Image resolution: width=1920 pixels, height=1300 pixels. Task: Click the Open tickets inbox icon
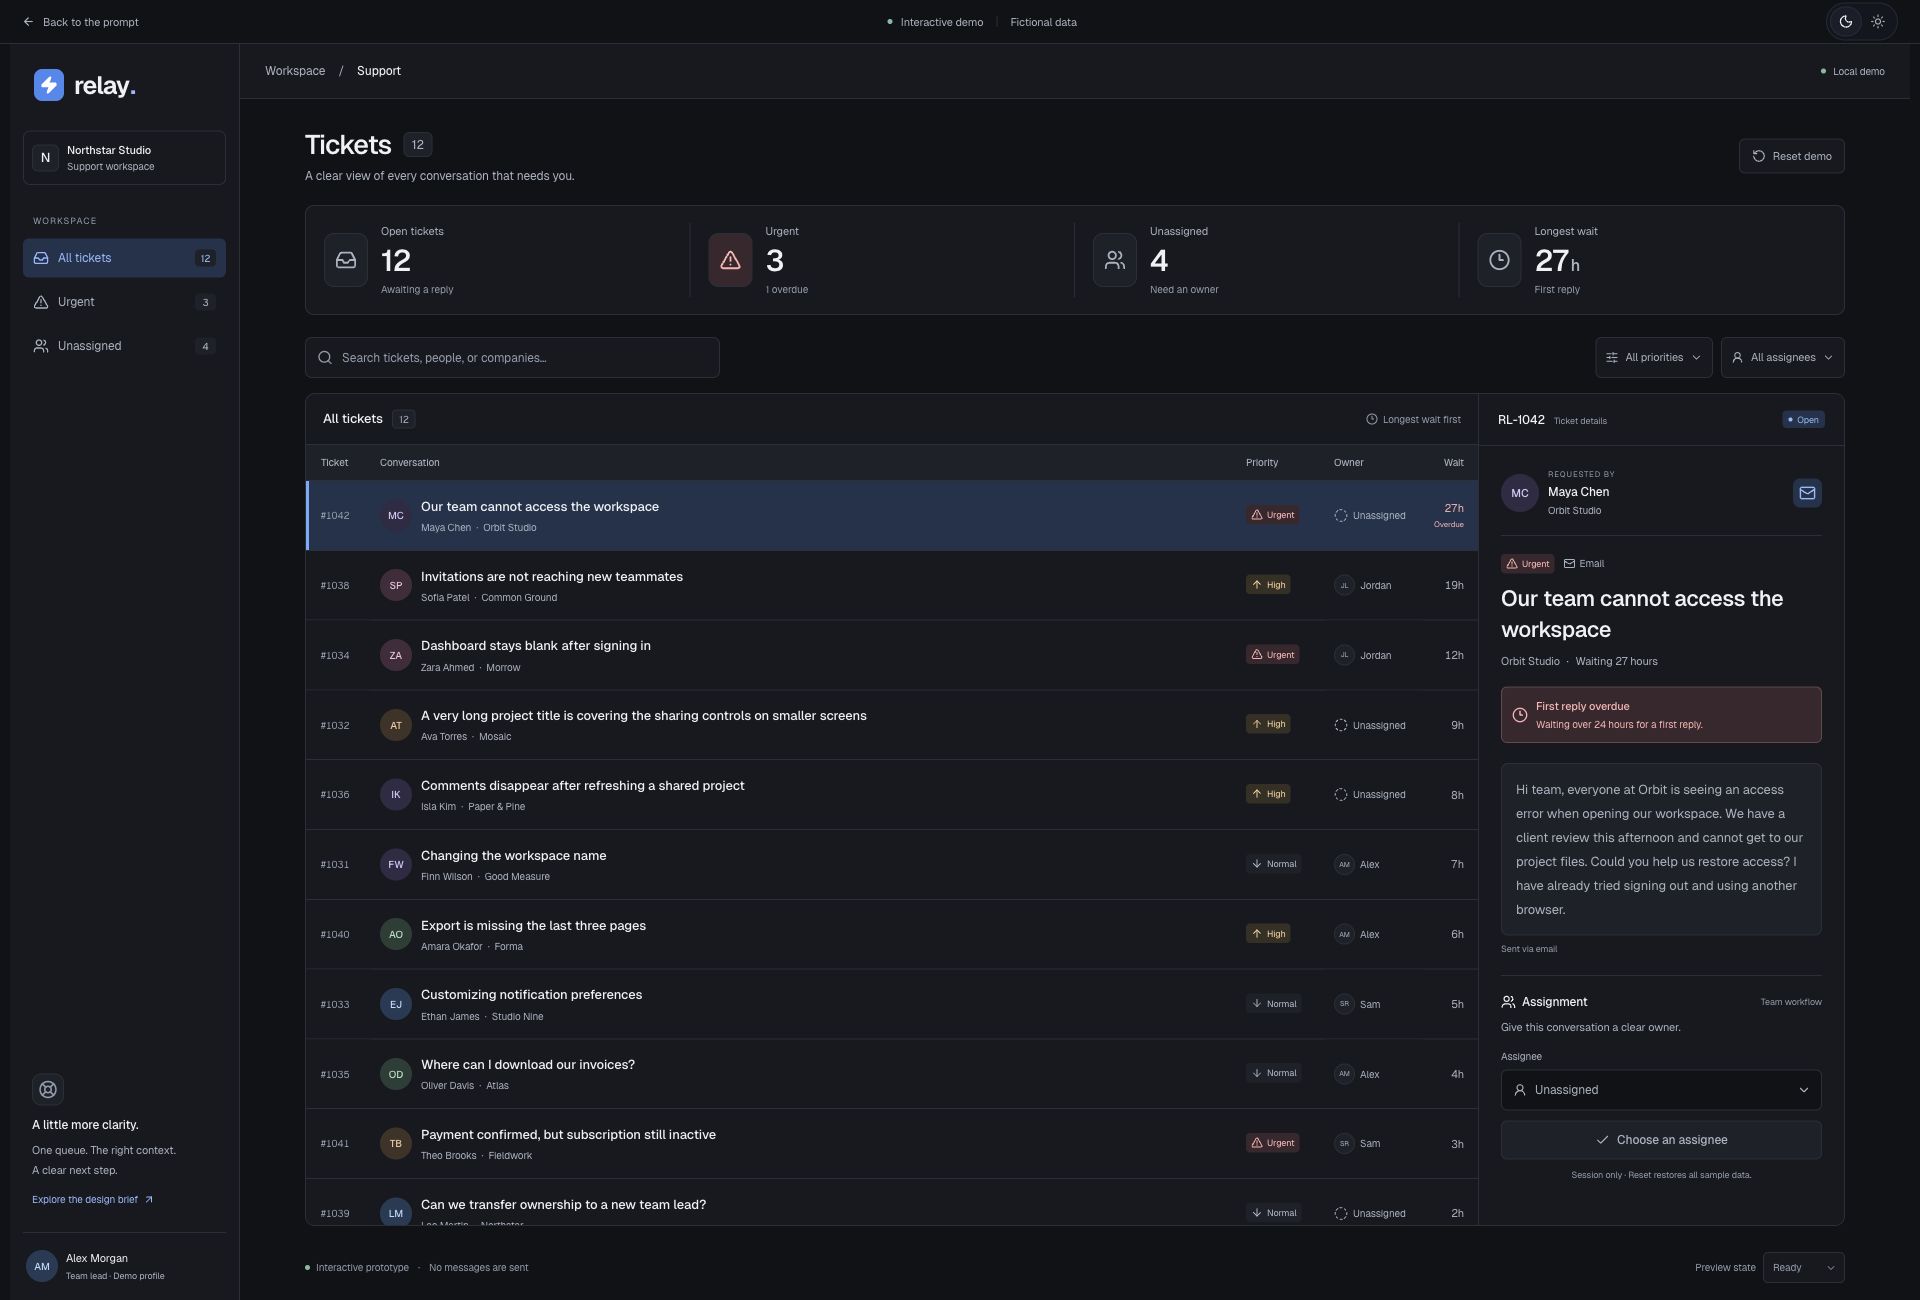(346, 260)
